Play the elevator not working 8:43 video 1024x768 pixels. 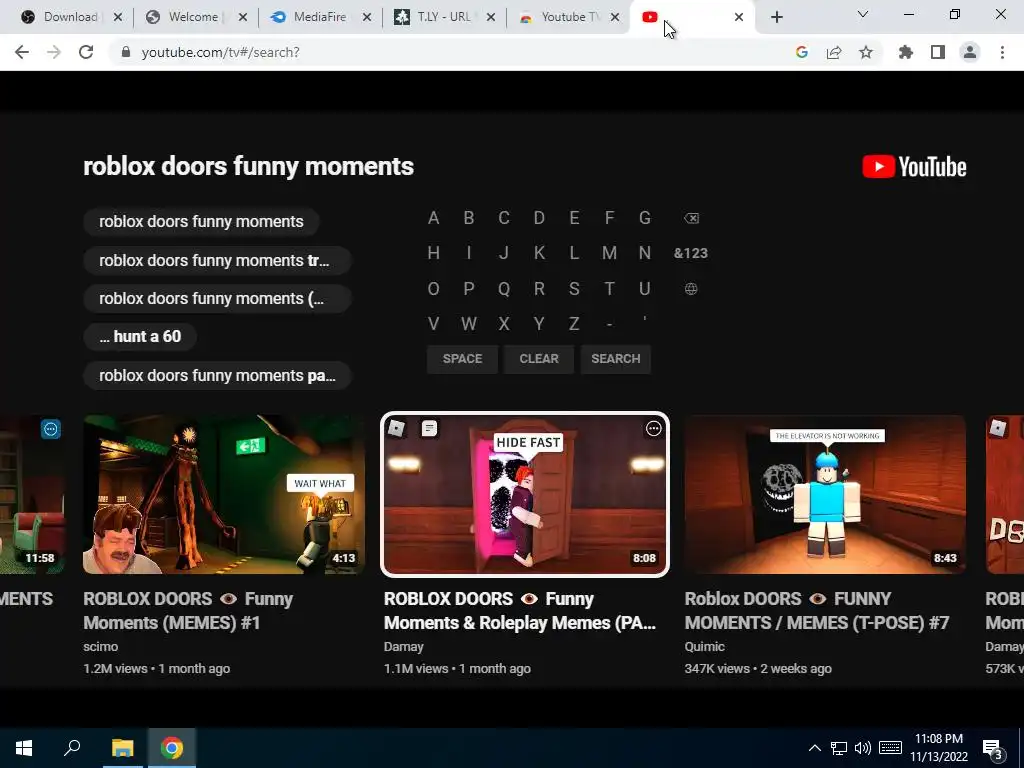[825, 494]
